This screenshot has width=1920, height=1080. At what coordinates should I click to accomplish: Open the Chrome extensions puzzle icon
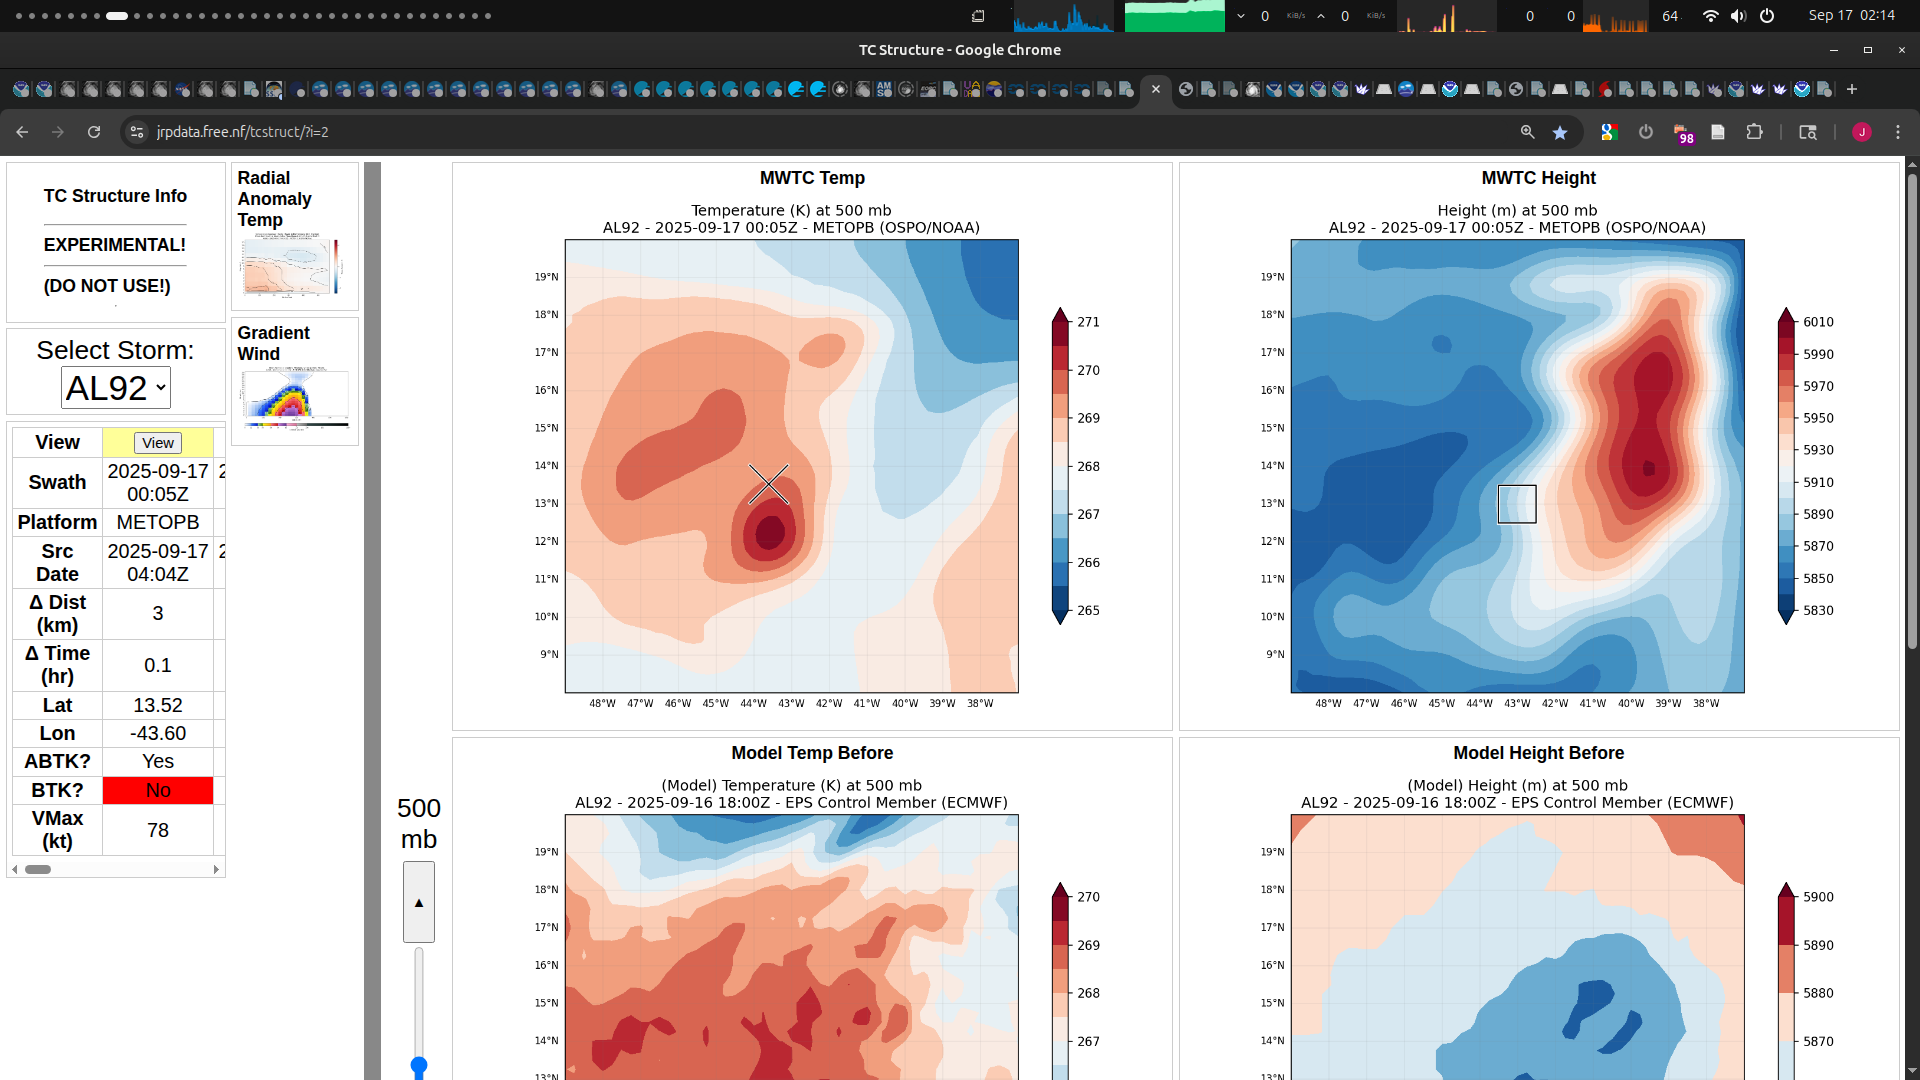click(x=1754, y=132)
